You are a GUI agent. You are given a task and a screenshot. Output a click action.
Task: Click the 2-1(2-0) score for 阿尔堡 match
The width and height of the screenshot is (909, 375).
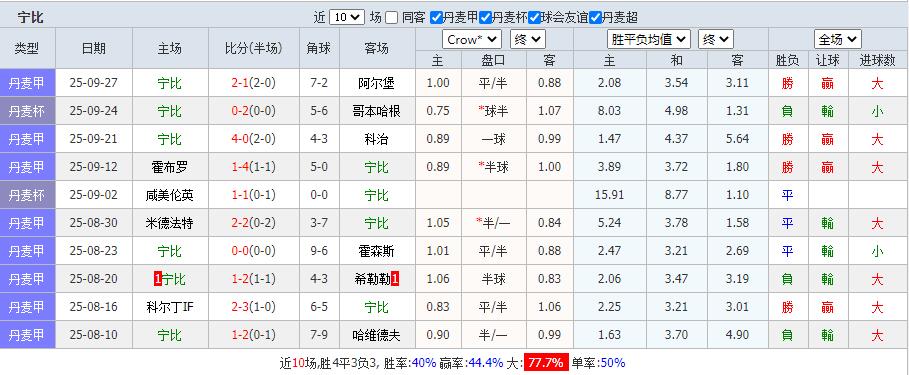[254, 83]
